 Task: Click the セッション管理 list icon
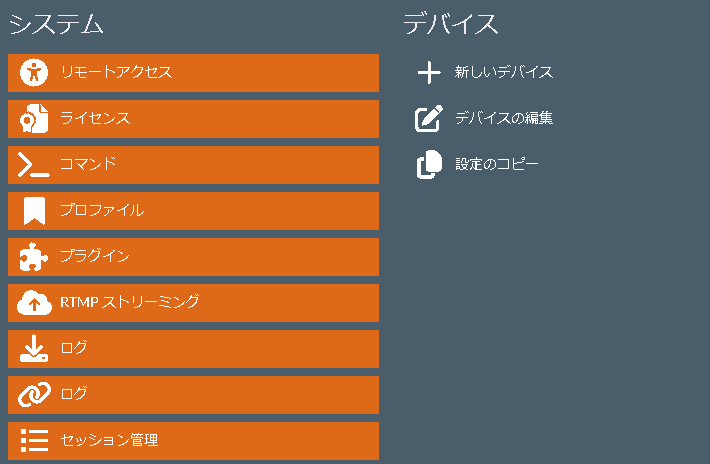click(x=34, y=440)
